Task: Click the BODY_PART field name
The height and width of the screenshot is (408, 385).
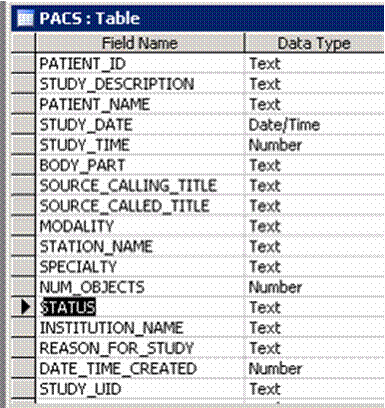Action: (82, 165)
